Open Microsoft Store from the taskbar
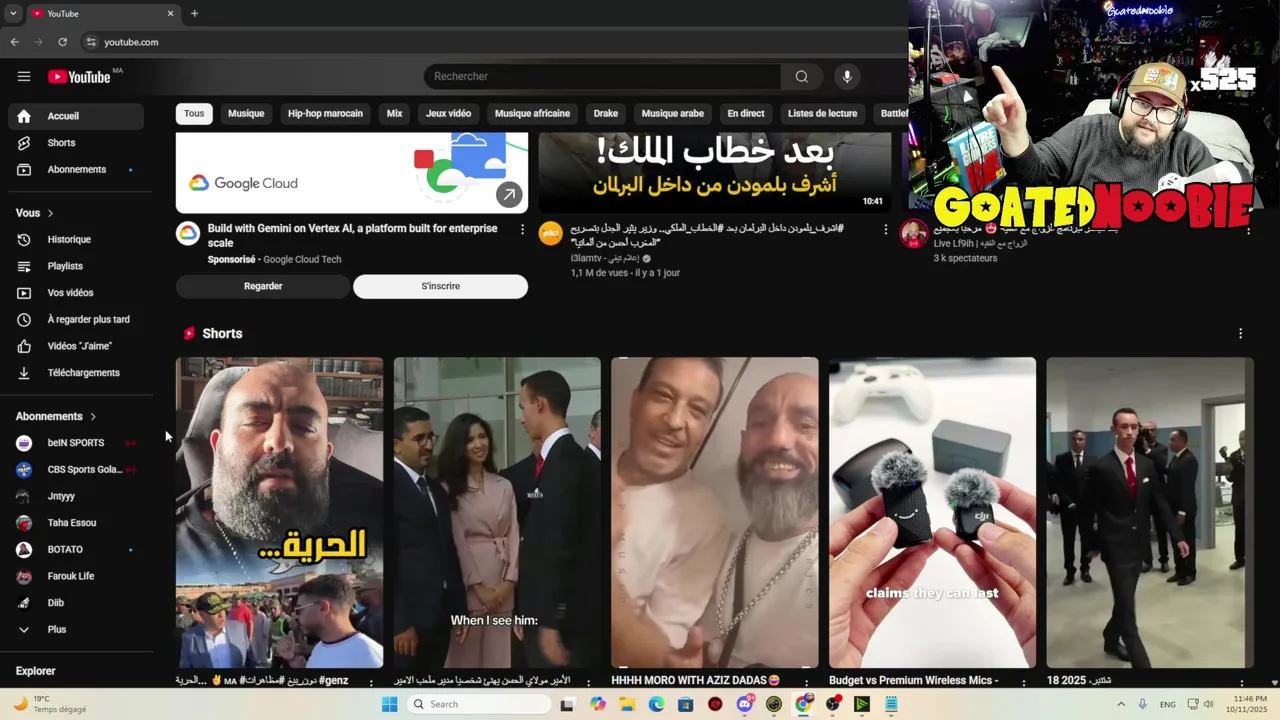Screen dimensions: 1280x720 tap(685, 704)
